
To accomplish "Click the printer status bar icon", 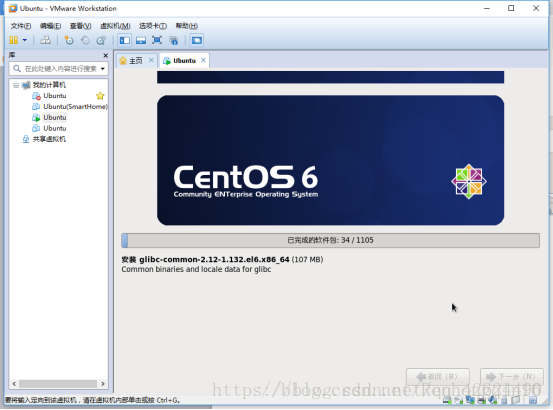I will [x=481, y=400].
